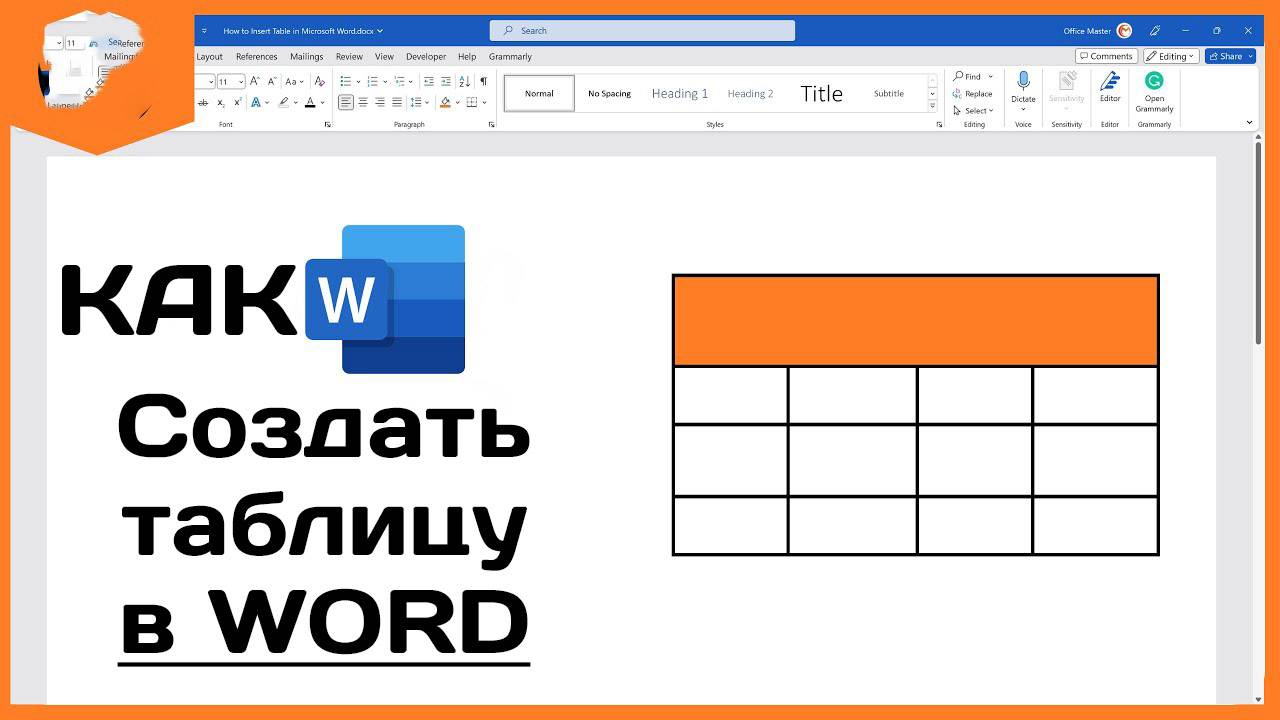Toggle strikethrough formatting

coord(203,102)
